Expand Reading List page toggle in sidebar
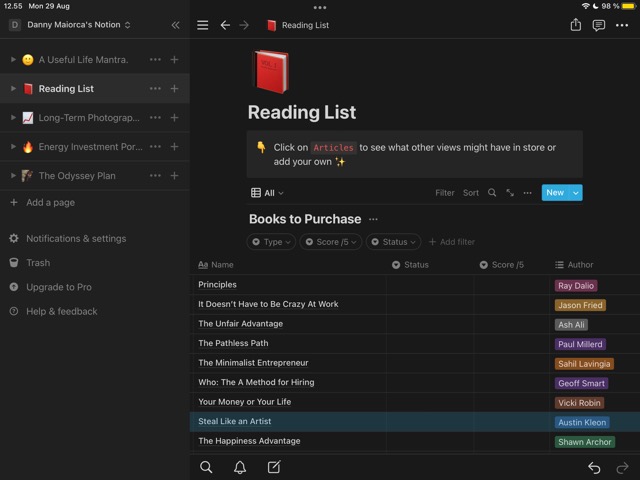The height and width of the screenshot is (480, 640). (13, 89)
